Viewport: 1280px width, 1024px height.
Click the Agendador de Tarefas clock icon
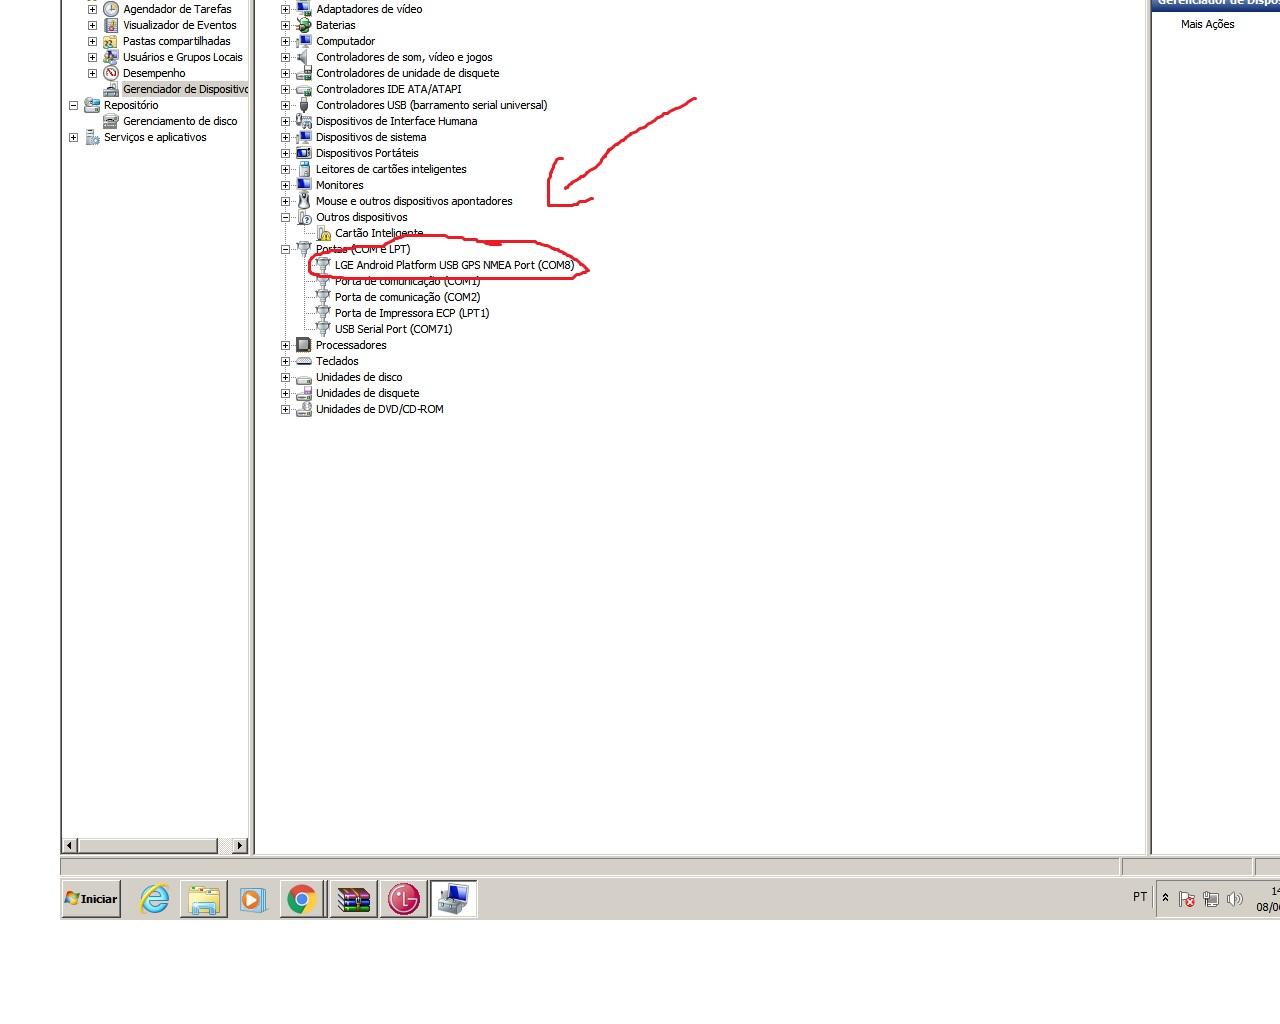tap(111, 9)
